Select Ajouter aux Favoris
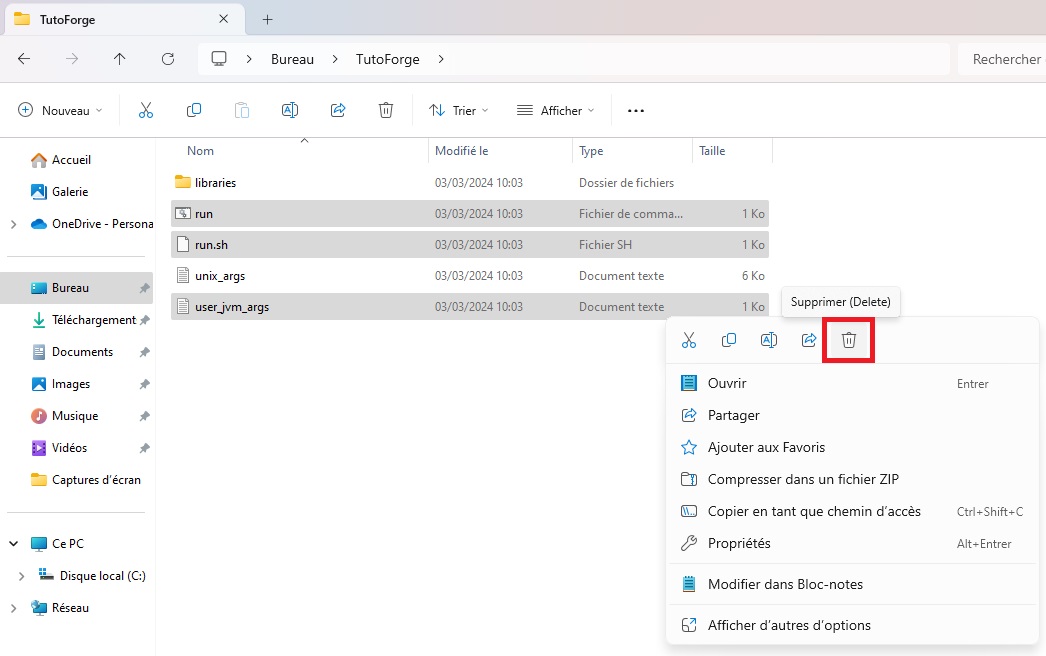 pyautogui.click(x=853, y=447)
